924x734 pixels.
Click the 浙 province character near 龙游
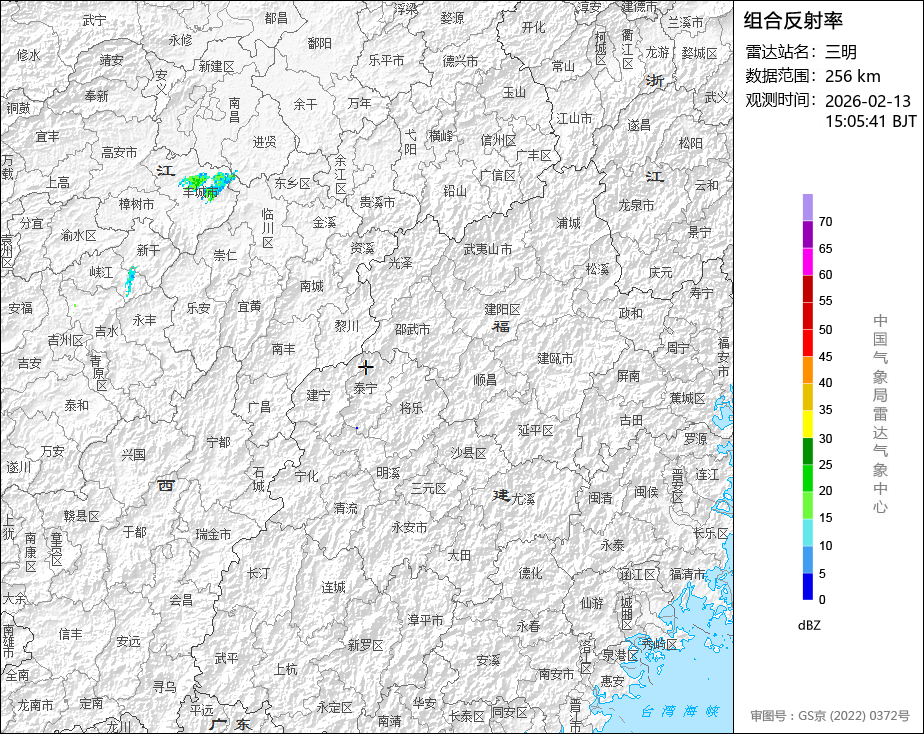655,81
